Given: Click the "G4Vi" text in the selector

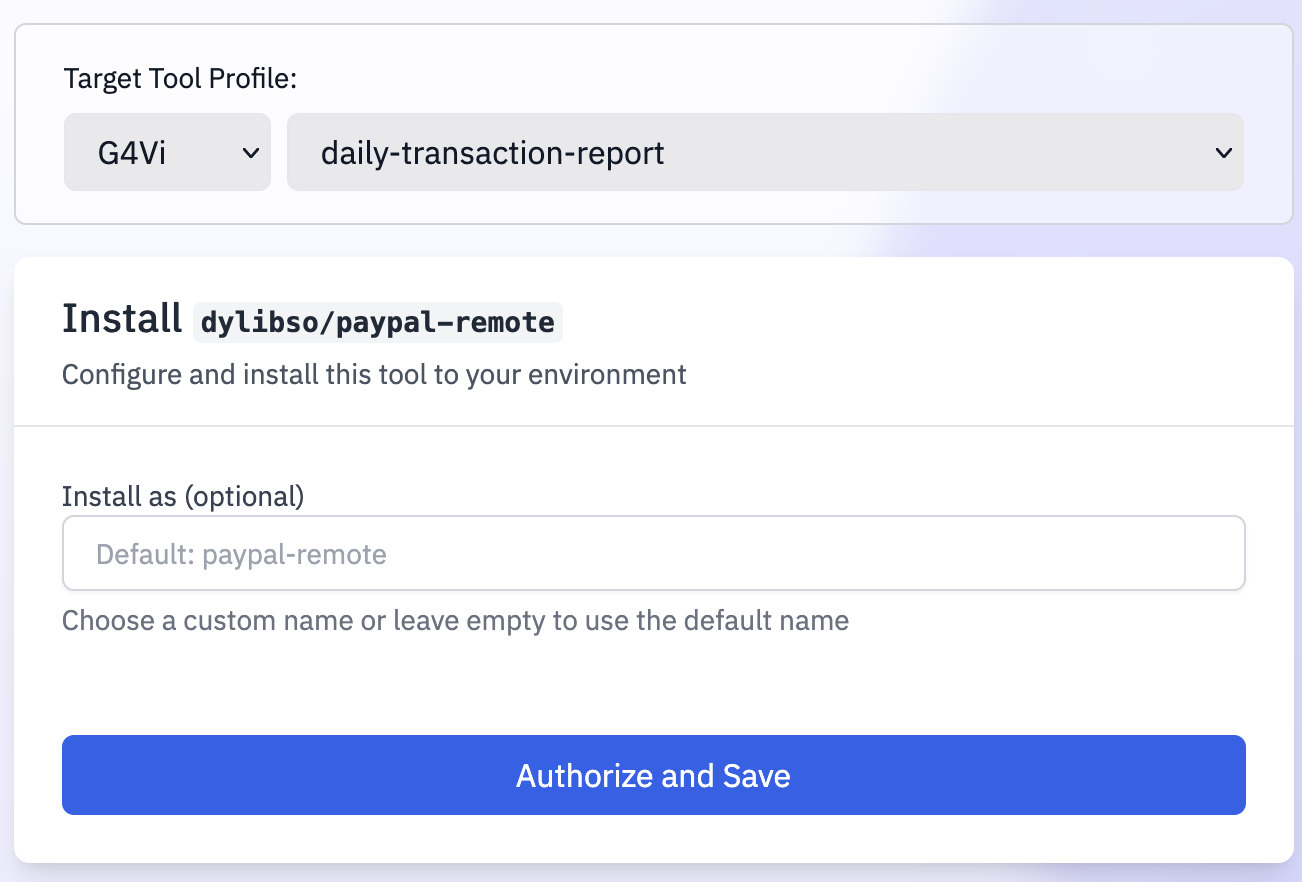Looking at the screenshot, I should (x=132, y=153).
